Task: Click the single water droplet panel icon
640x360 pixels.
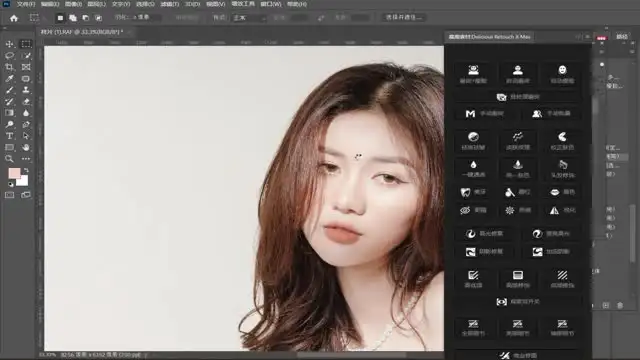Action: [x=473, y=164]
